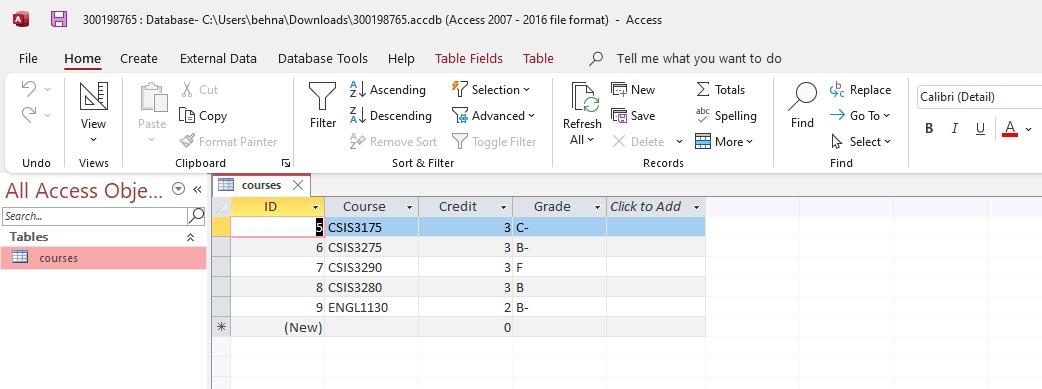Click the Format Painter brush
Screen dimensions: 1042x389
(x=229, y=142)
